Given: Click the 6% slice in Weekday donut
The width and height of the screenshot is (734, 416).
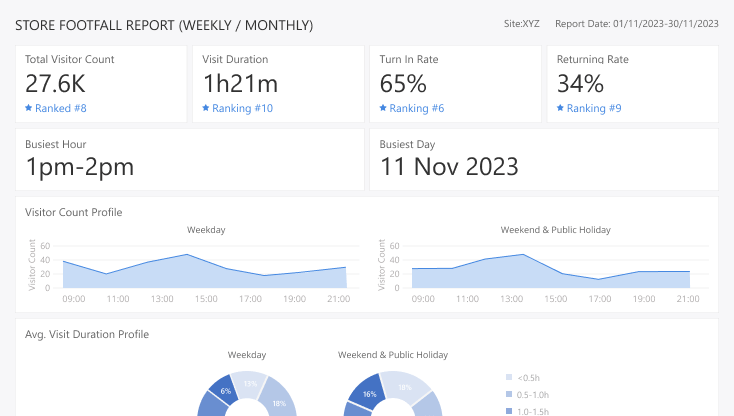Looking at the screenshot, I should click(x=226, y=391).
